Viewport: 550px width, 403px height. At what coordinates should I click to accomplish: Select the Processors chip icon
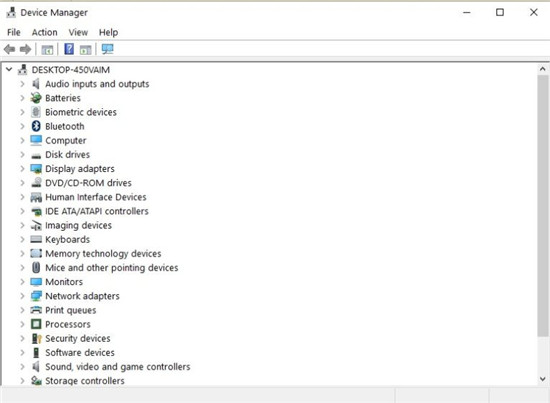click(36, 324)
